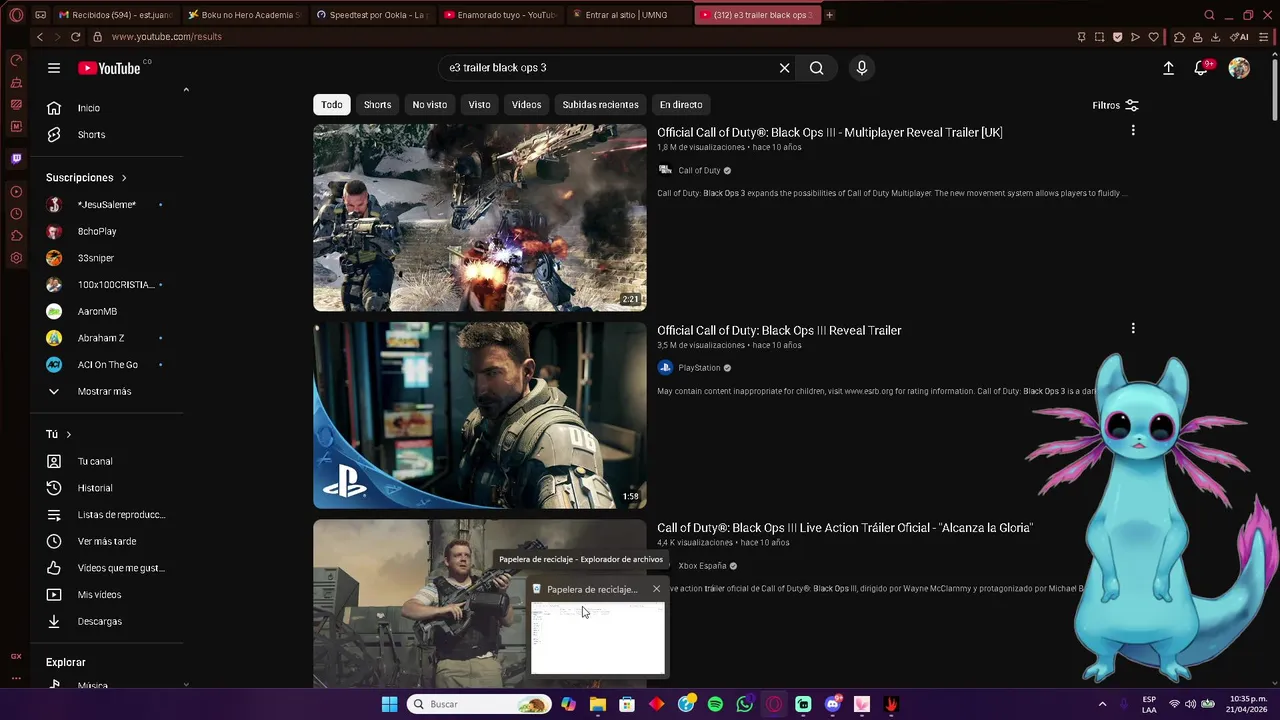Open the Create upload button

(1168, 68)
